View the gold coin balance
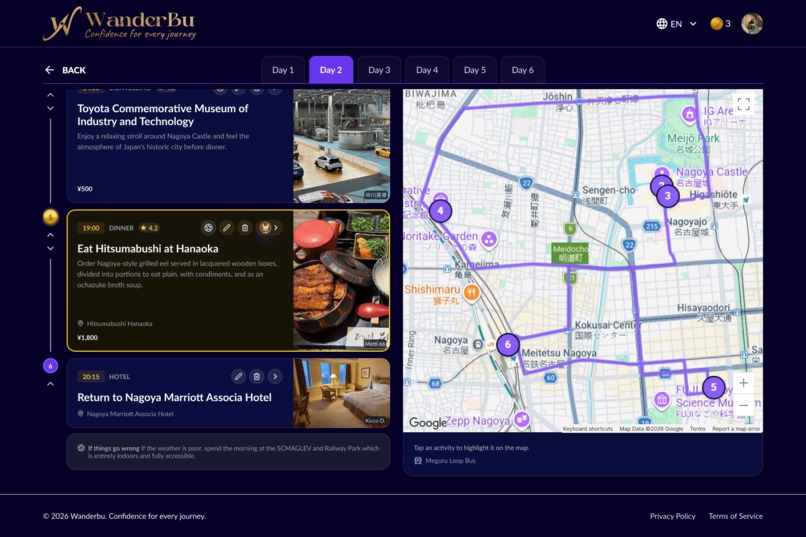Screen dimensions: 806x537 [x=721, y=24]
